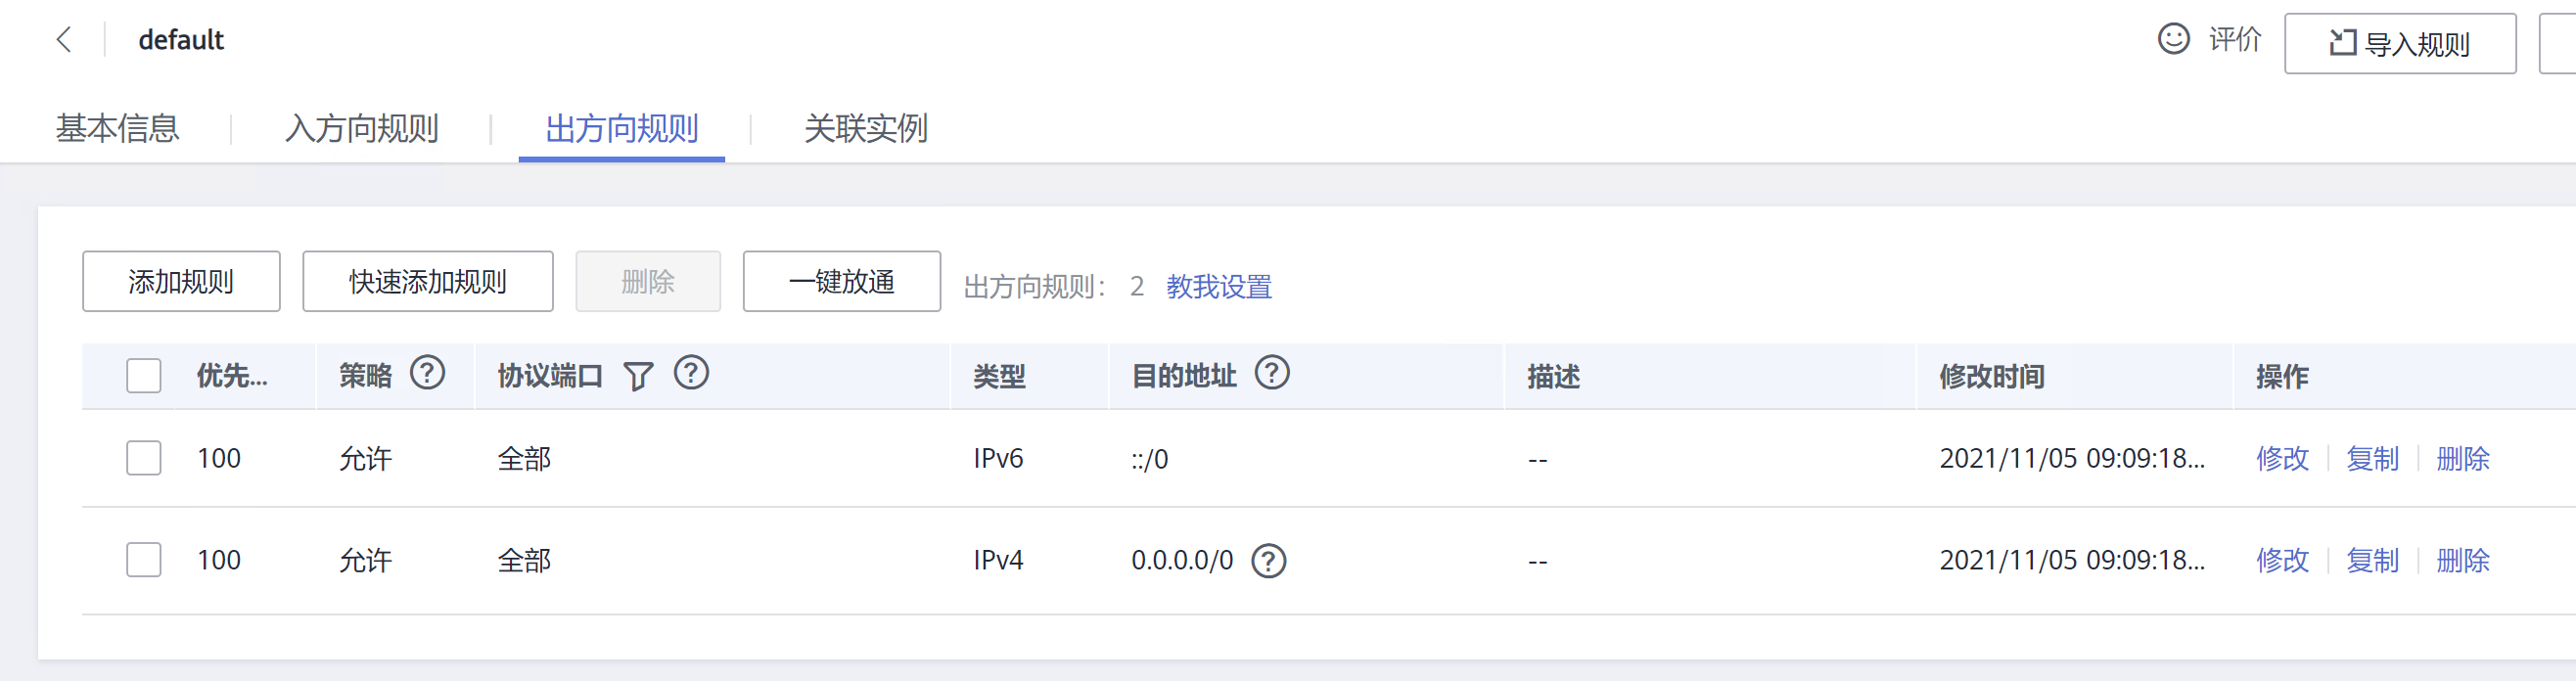This screenshot has width=2576, height=681.
Task: Check the IPv4 rule row checkbox
Action: [144, 560]
